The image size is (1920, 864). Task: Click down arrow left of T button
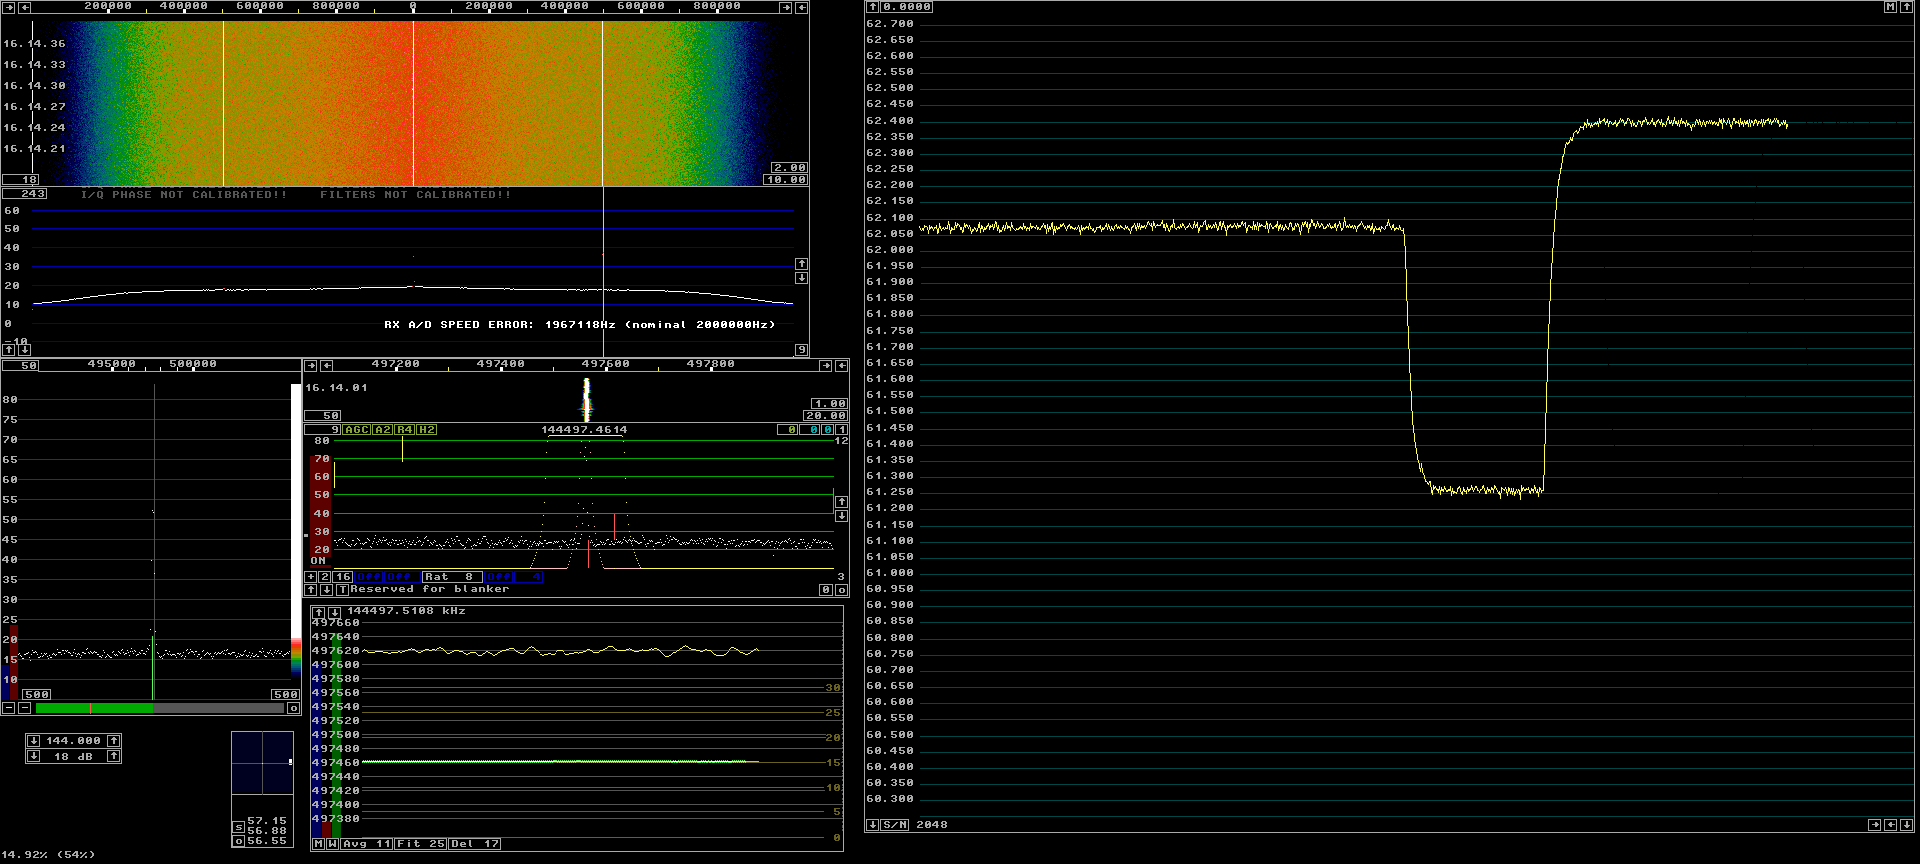click(x=327, y=590)
